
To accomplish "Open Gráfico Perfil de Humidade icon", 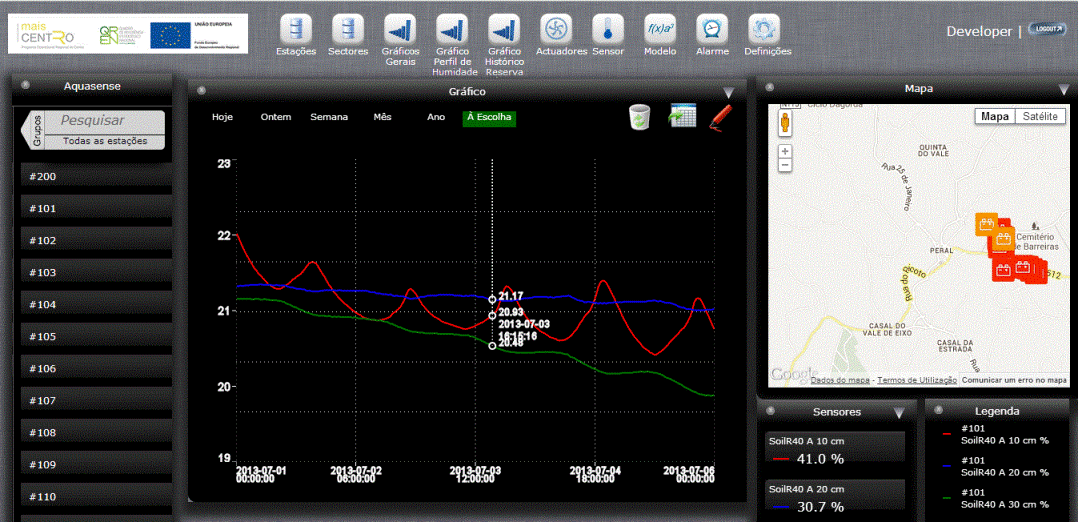I will point(452,30).
